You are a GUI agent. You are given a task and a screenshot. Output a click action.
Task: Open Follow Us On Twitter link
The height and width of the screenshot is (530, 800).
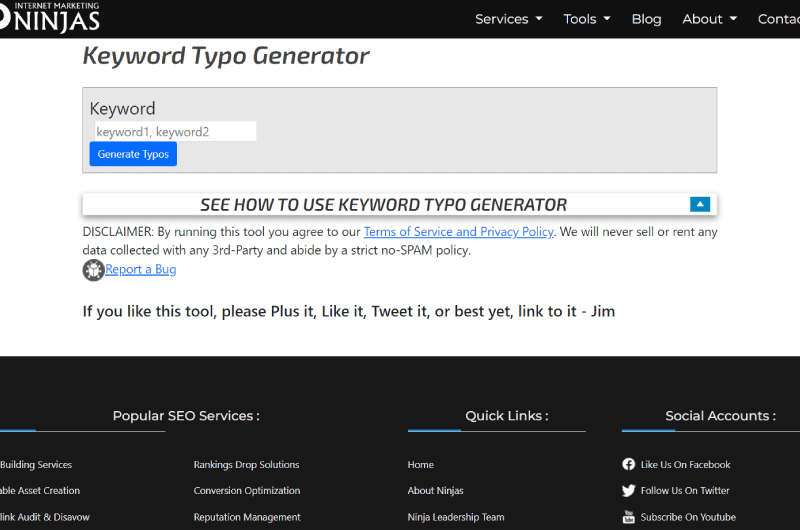click(685, 491)
